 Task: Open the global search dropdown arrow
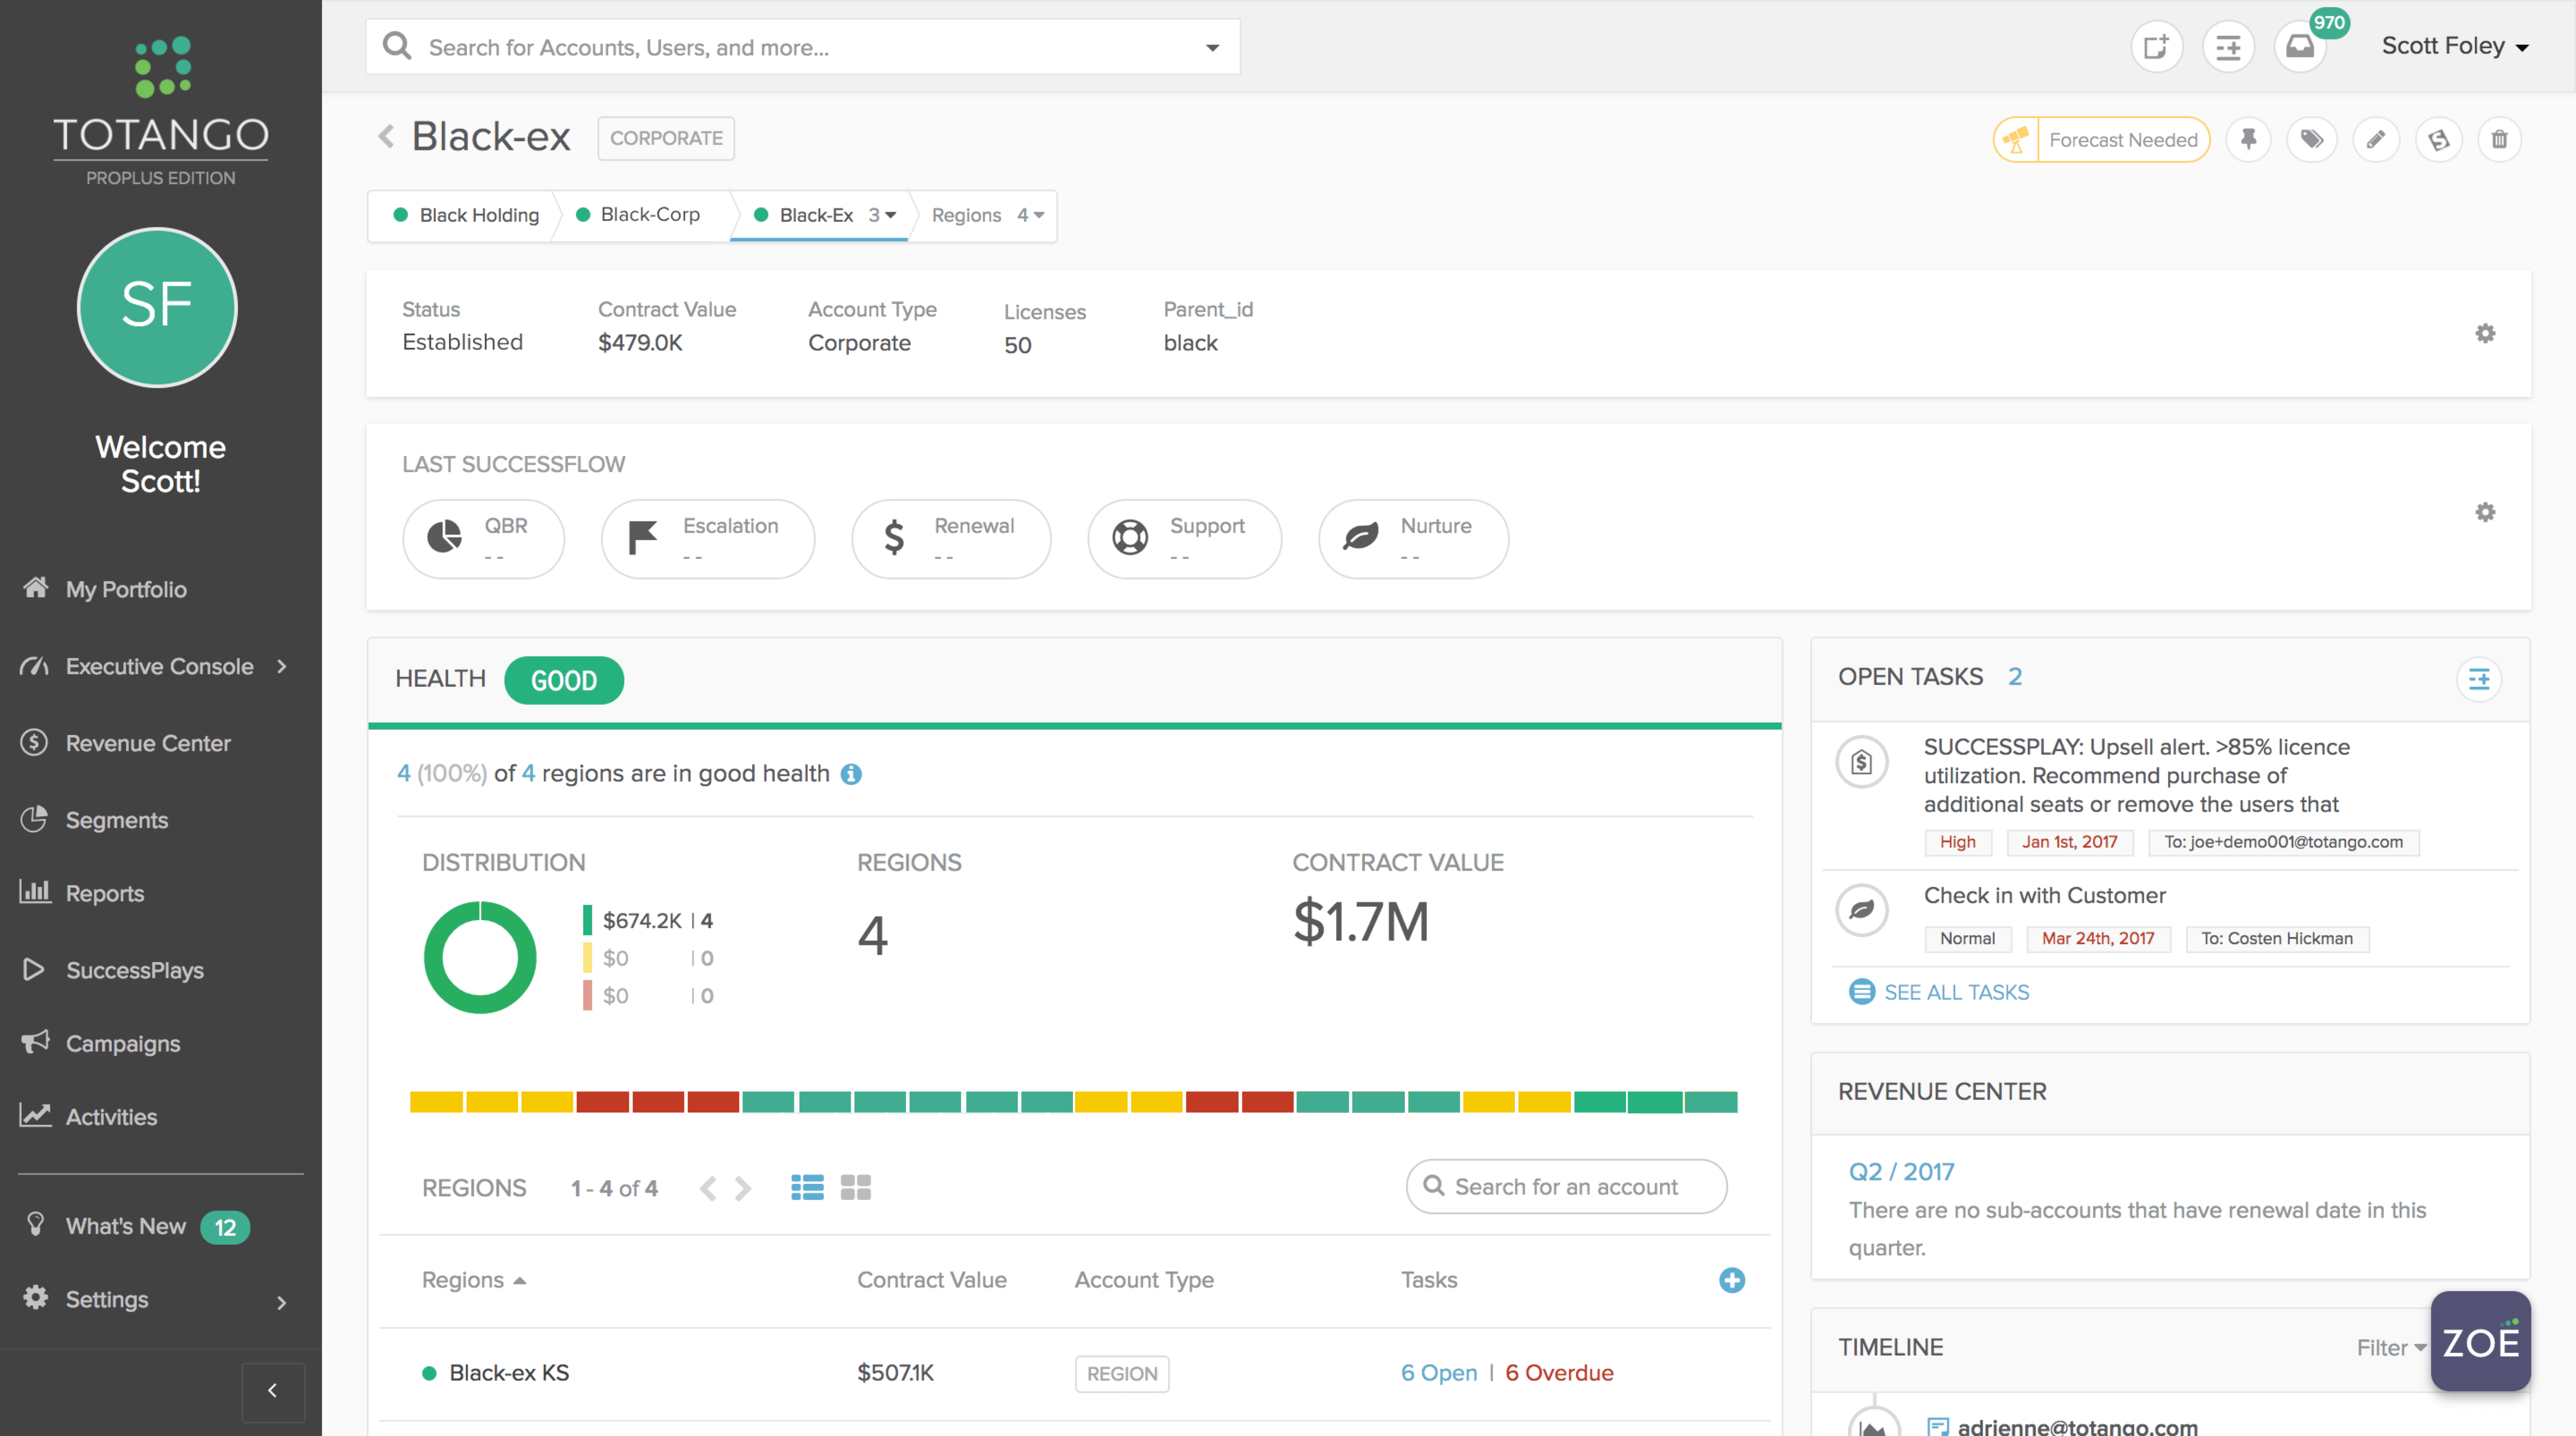tap(1212, 47)
